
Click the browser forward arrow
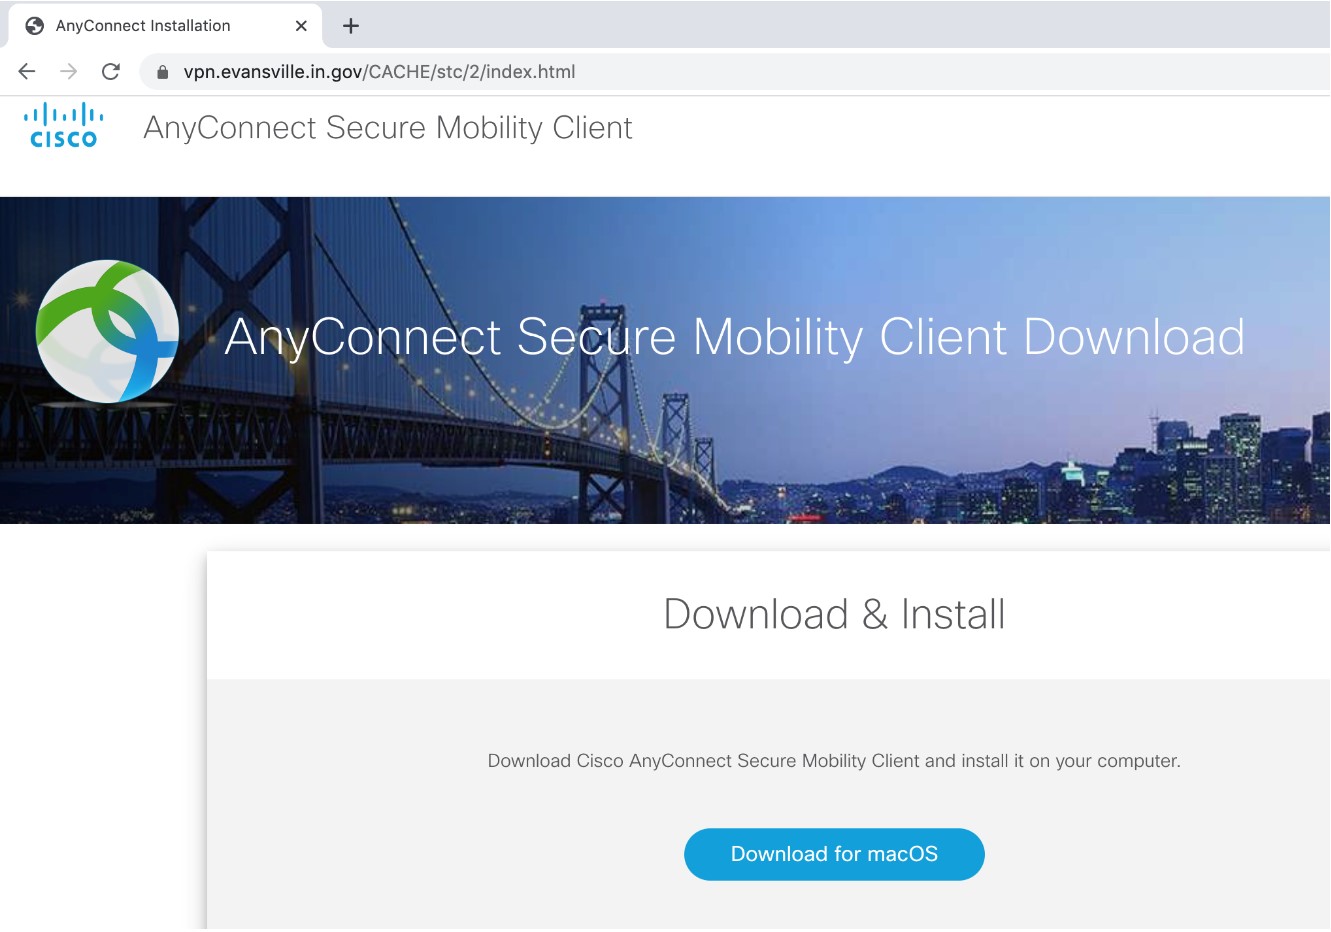68,71
